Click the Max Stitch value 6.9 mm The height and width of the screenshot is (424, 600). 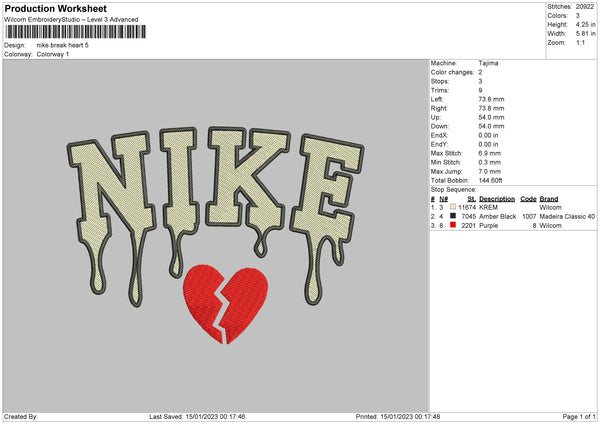[x=490, y=153]
